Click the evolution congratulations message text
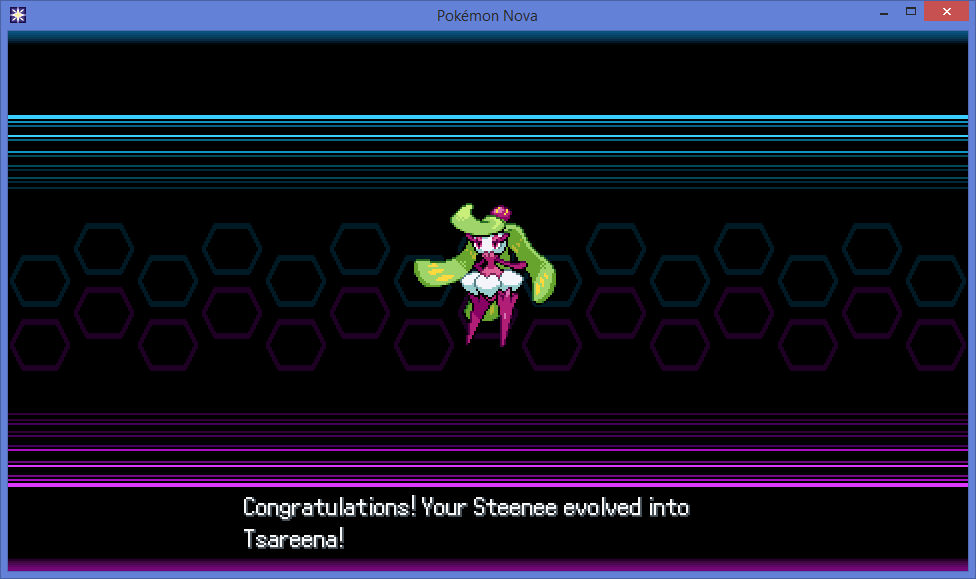 click(x=466, y=523)
